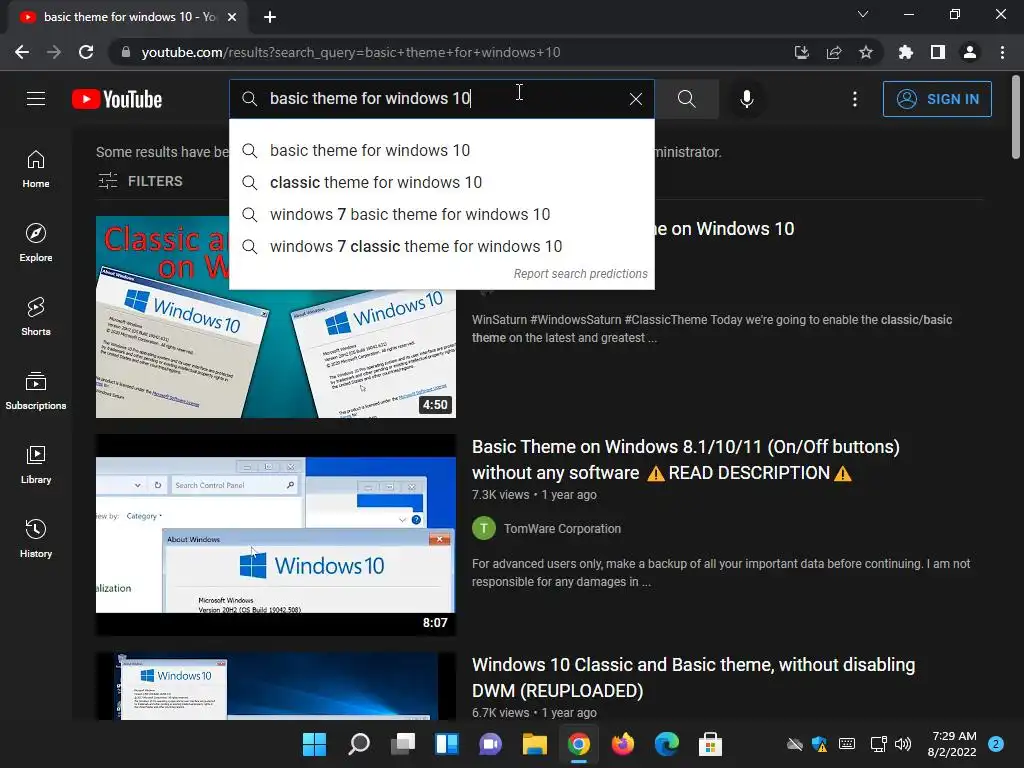
Task: Open taskbar Search
Action: tap(359, 744)
